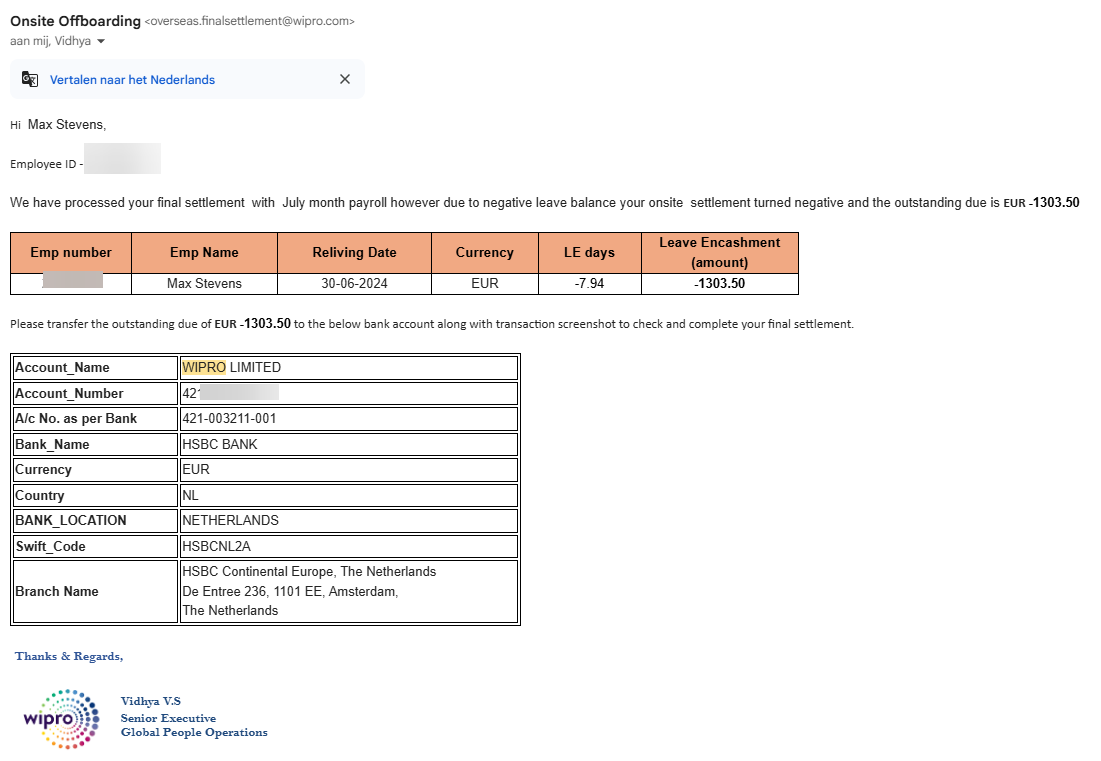Click the sender address overseas.finalsettlement@wipro.com
This screenshot has width=1101, height=761.
point(250,21)
